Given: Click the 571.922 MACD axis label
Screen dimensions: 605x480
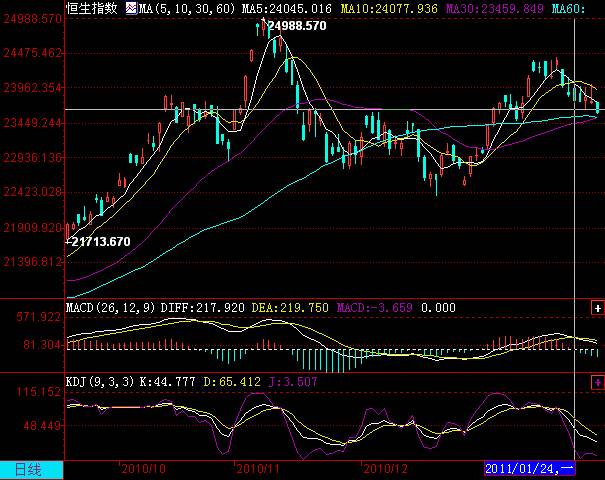Looking at the screenshot, I should pos(39,317).
